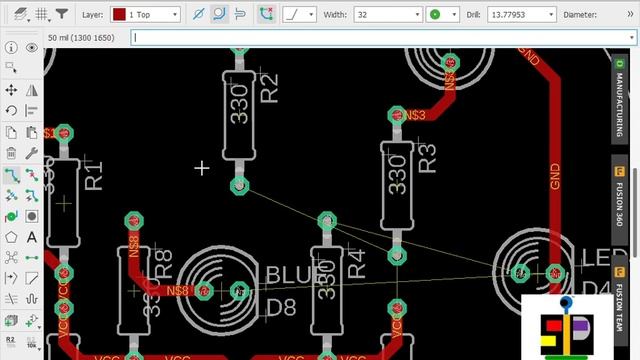
Task: Select the icon left of Meander
Action: [11, 299]
